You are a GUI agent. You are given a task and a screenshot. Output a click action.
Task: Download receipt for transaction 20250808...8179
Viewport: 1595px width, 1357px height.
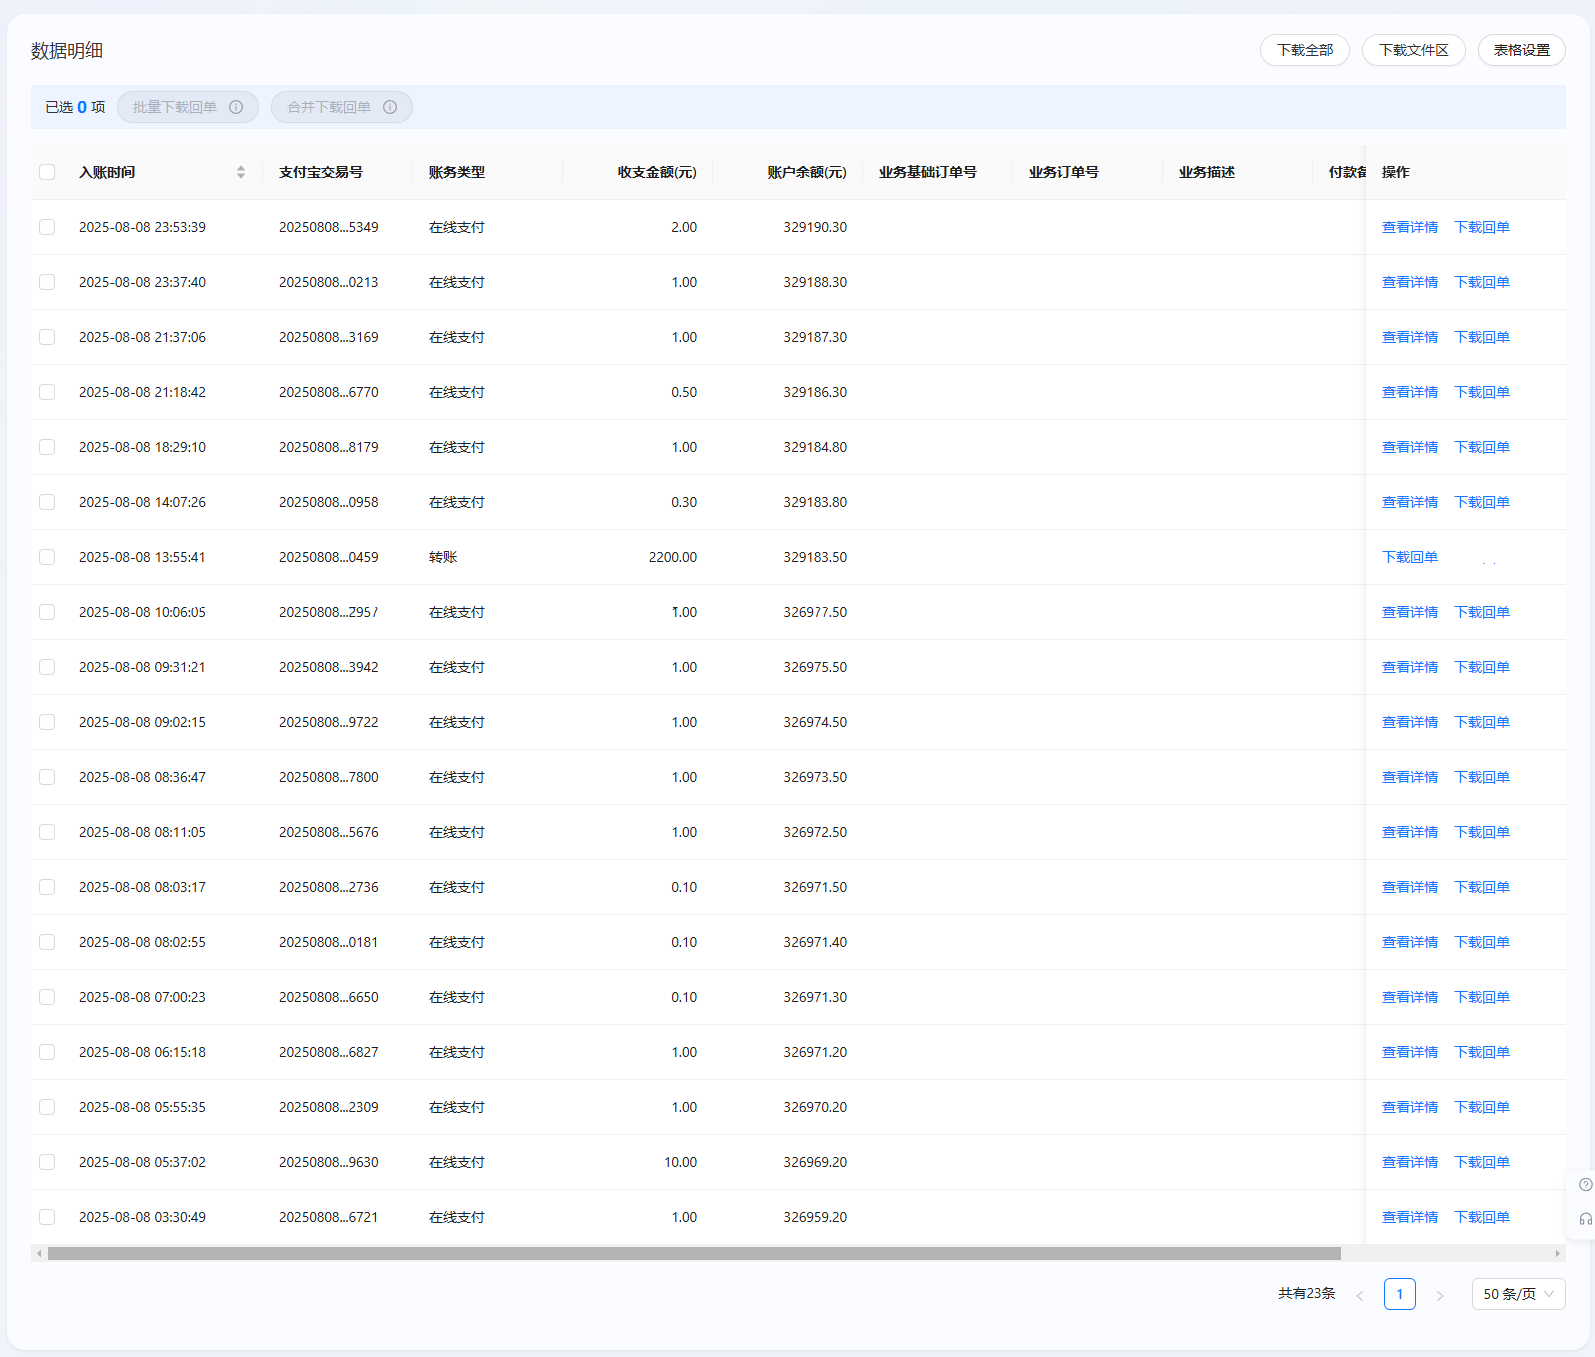[x=1482, y=447]
